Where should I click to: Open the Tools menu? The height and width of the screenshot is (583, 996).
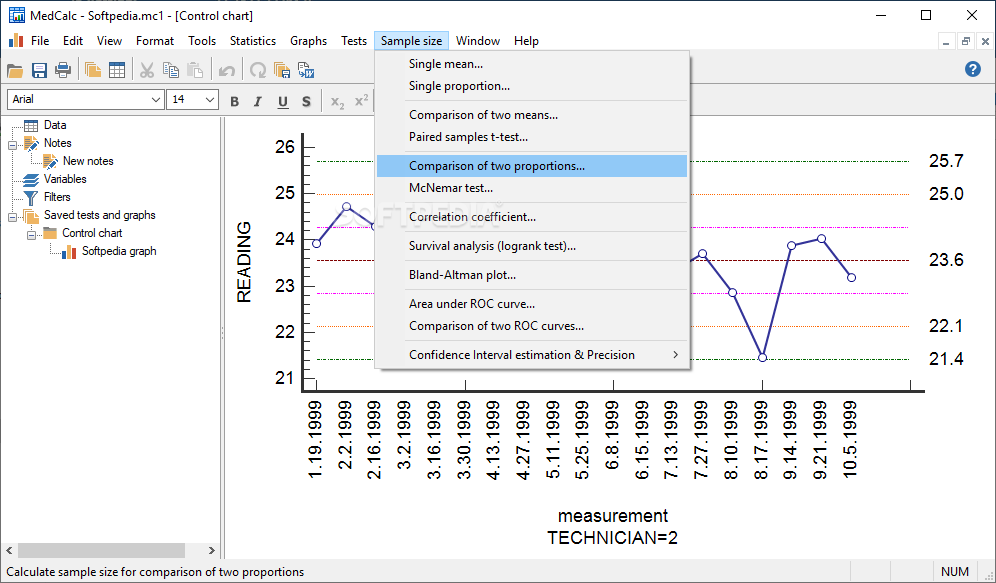click(202, 41)
